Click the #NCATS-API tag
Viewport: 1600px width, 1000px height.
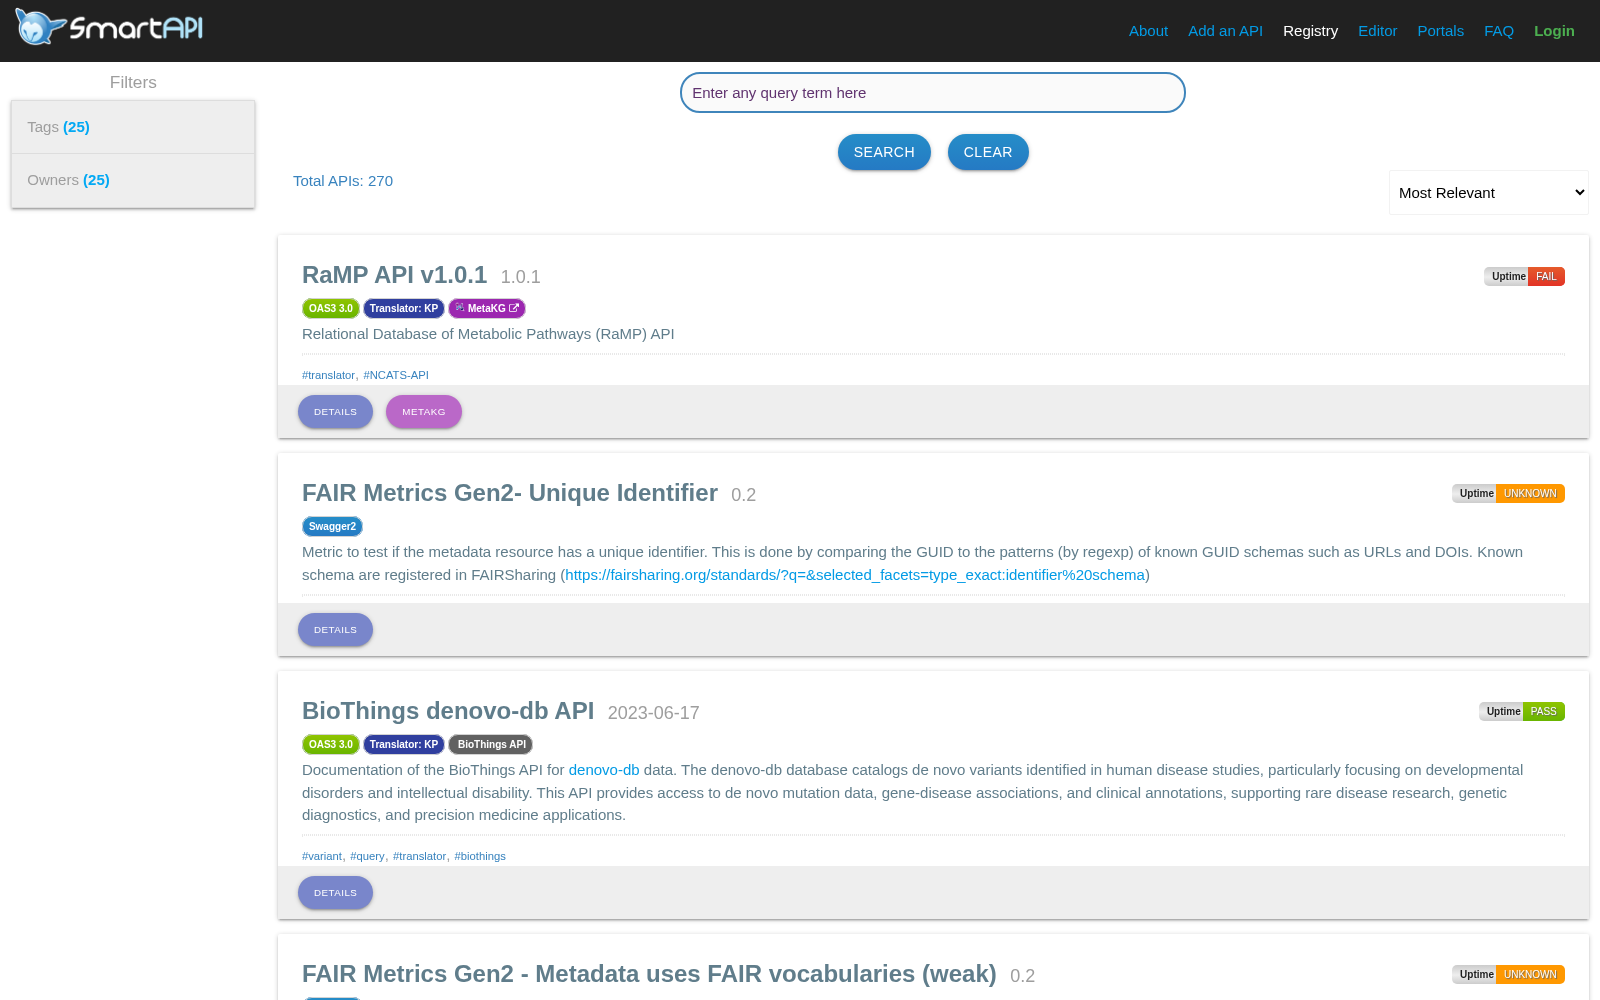396,375
